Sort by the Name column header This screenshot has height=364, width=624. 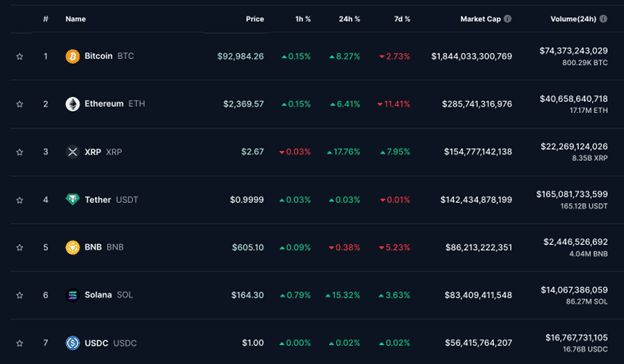76,19
